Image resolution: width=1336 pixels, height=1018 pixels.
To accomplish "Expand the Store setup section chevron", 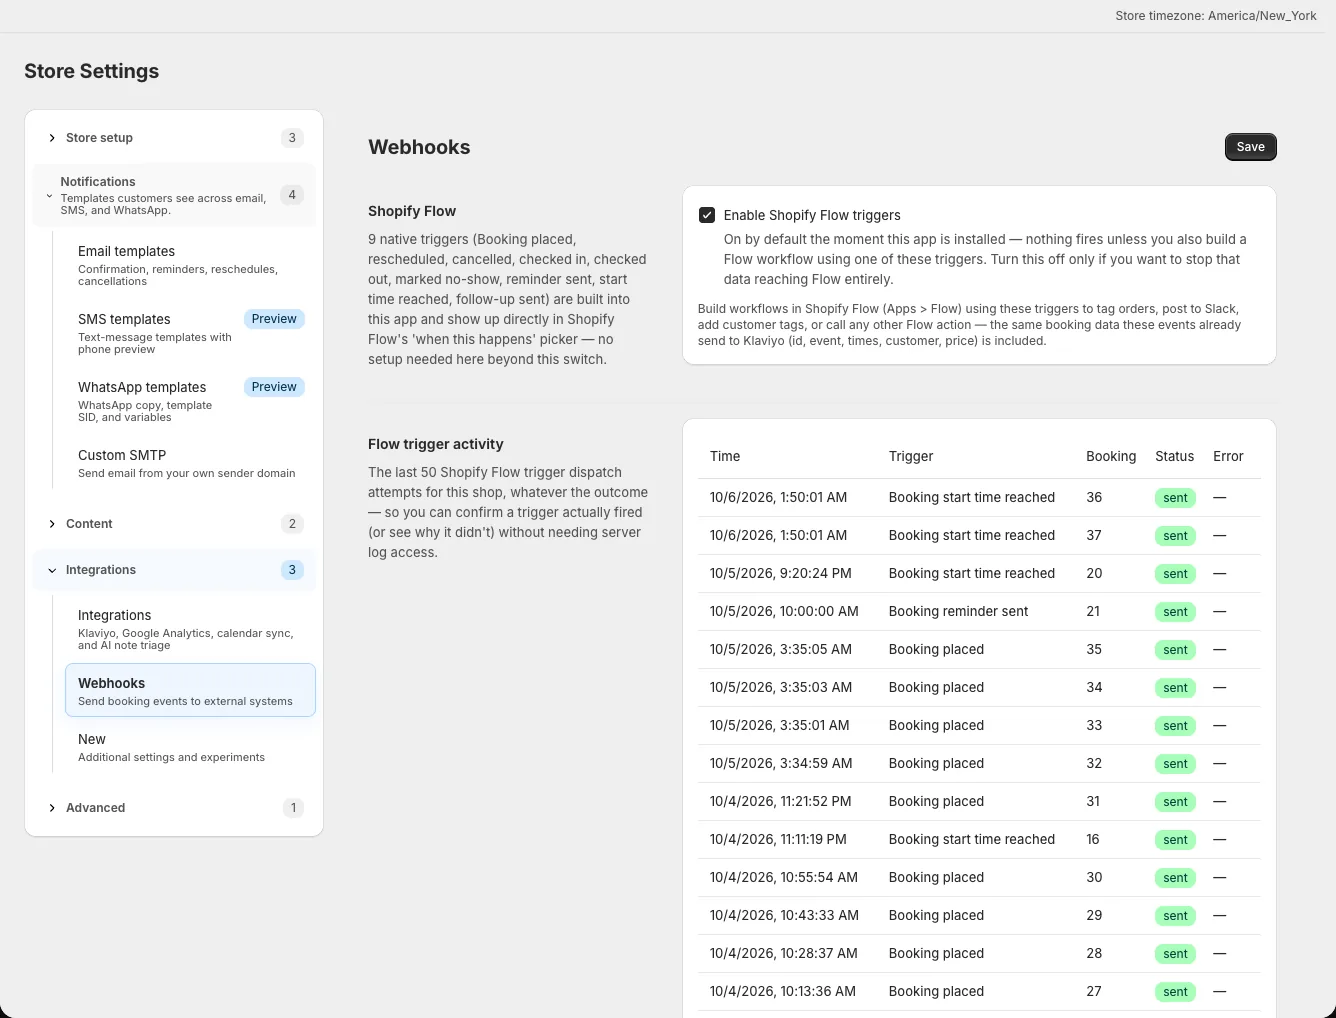I will pos(52,138).
